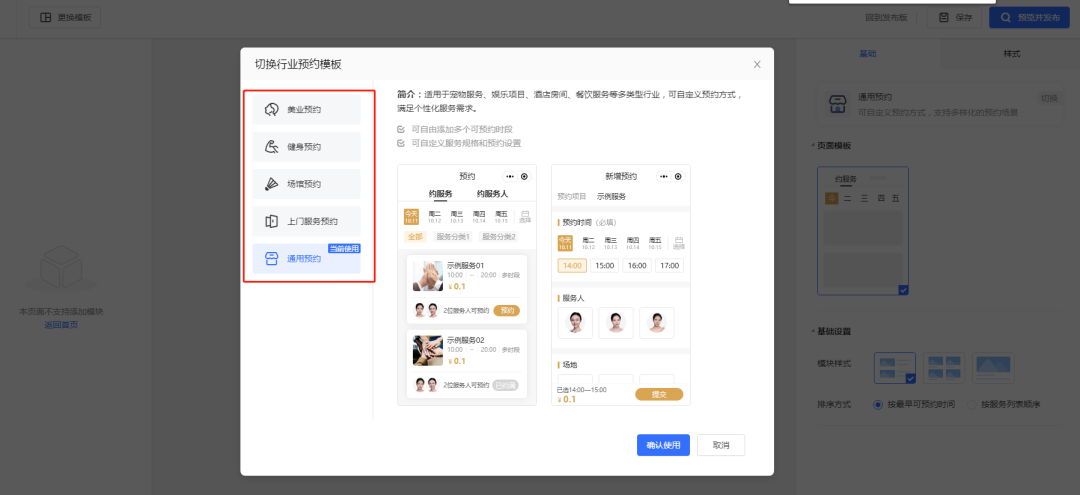Click the 服务分类1 filter chip

coord(453,237)
